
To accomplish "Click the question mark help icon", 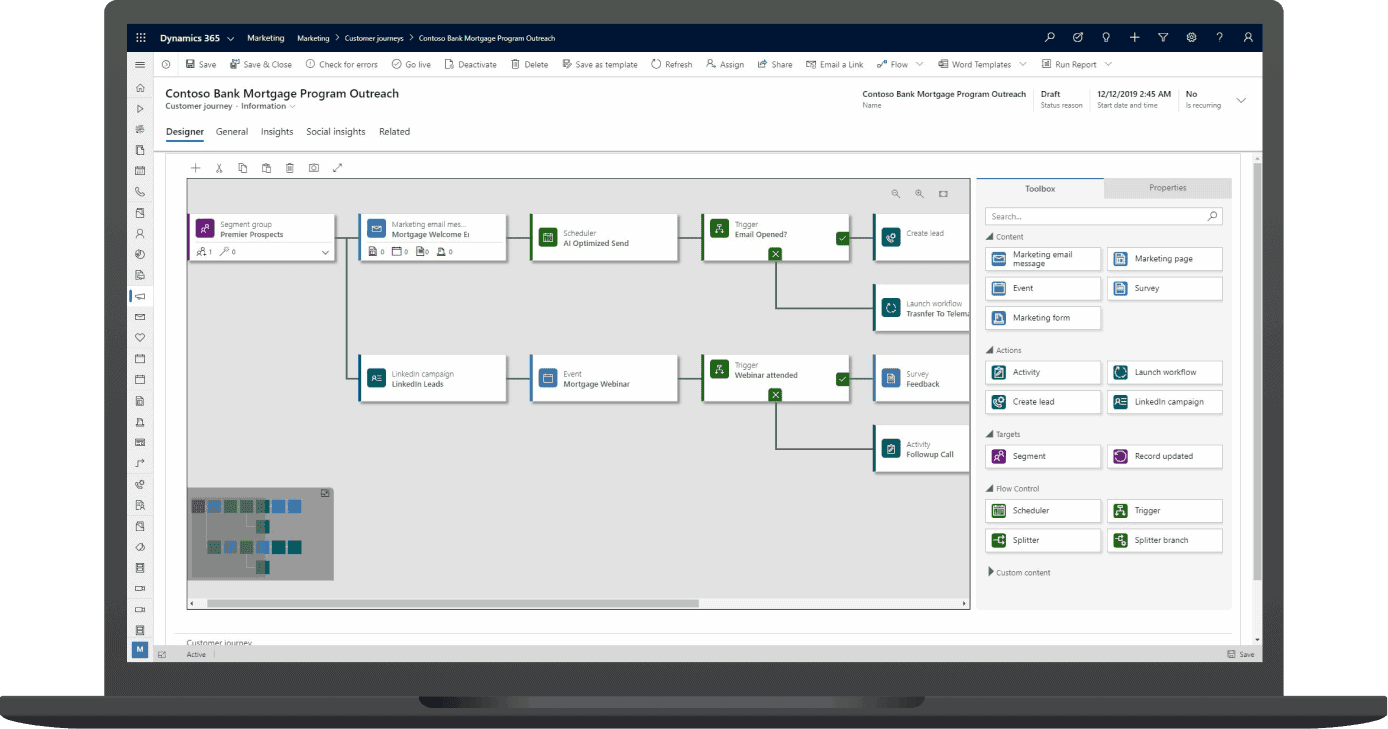I will (1219, 38).
